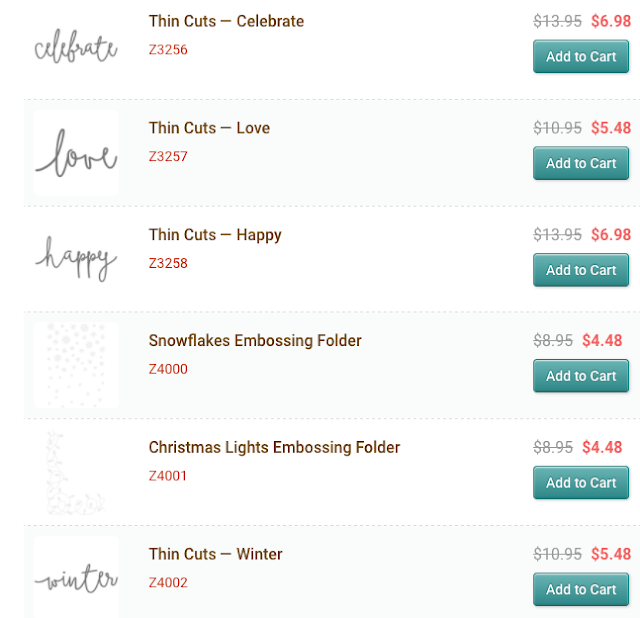640x618 pixels.
Task: Click the Happy script thumbnail image
Action: pyautogui.click(x=76, y=258)
